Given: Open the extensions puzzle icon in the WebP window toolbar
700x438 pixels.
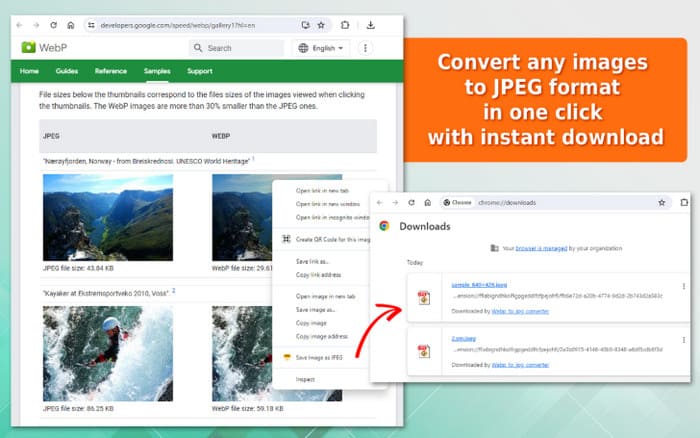Looking at the screenshot, I should (346, 24).
